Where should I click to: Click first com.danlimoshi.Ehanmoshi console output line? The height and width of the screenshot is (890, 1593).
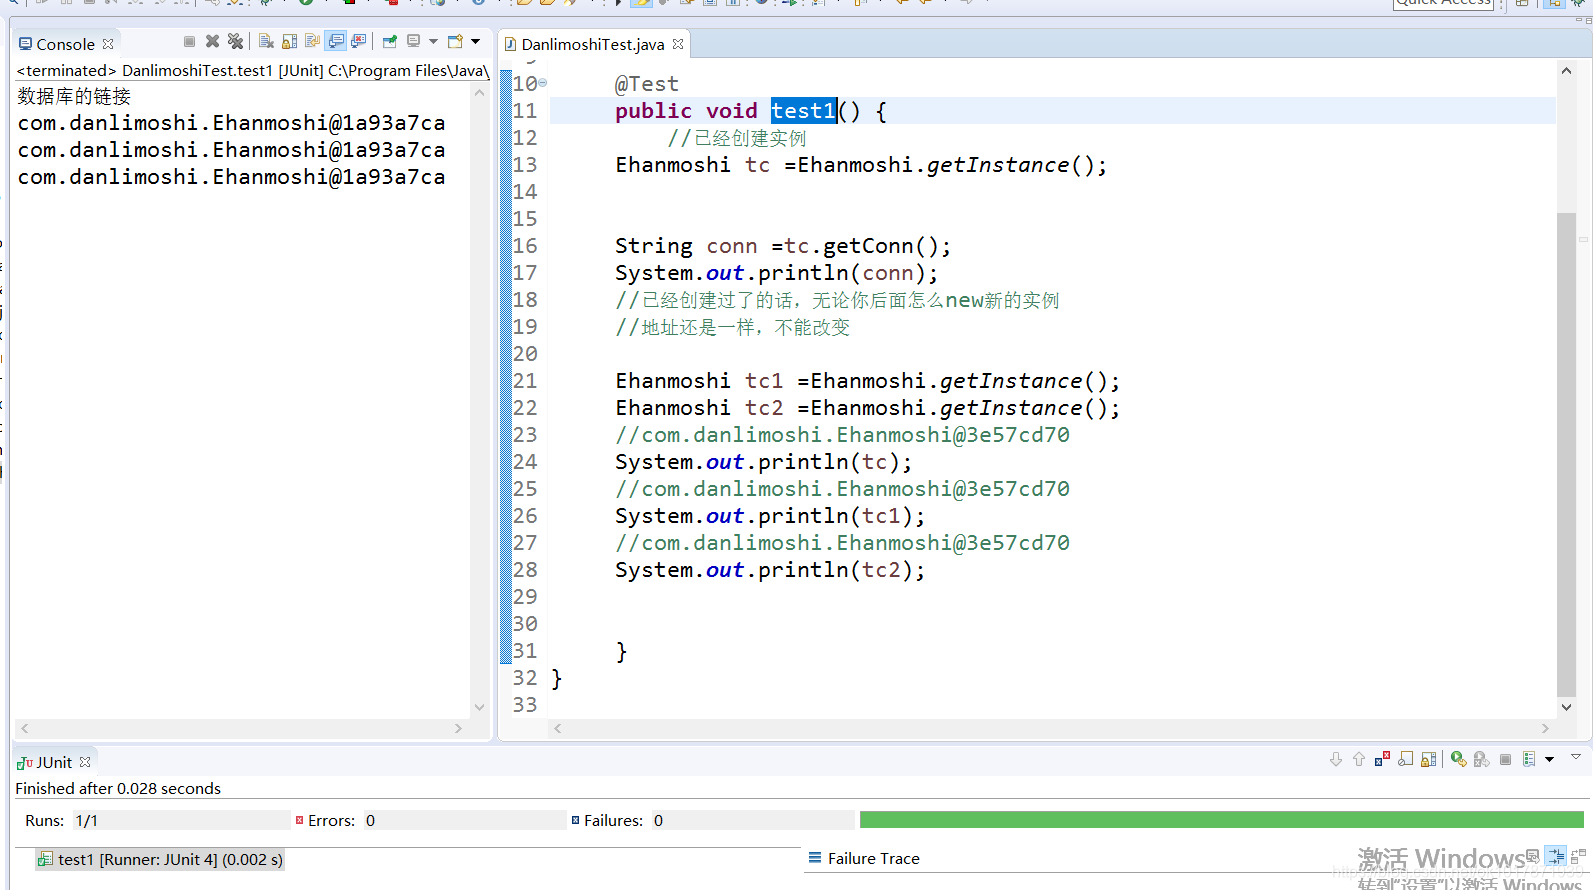point(231,123)
